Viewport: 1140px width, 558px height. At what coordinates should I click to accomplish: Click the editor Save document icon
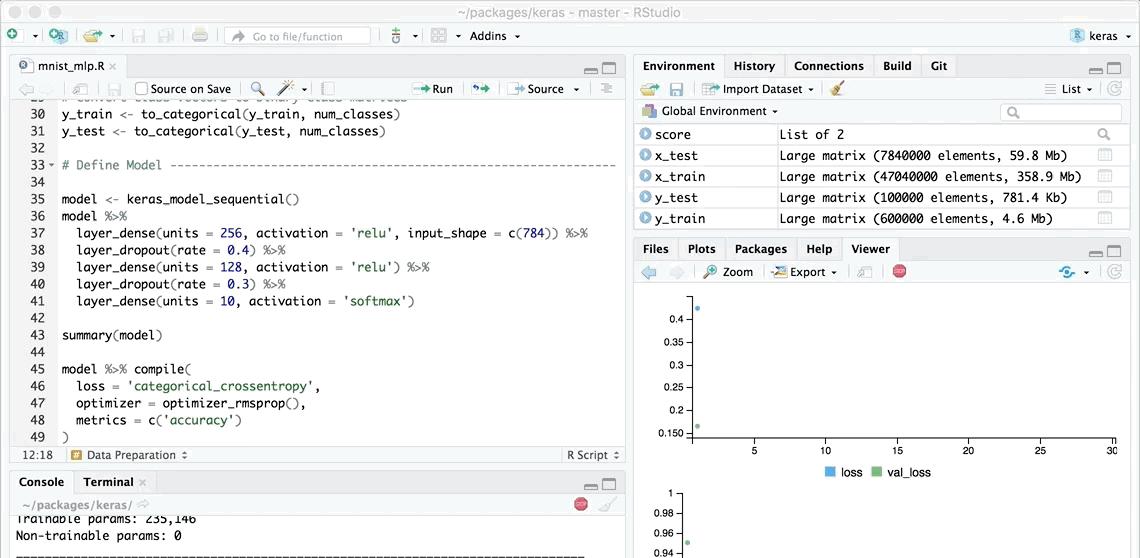[x=114, y=89]
